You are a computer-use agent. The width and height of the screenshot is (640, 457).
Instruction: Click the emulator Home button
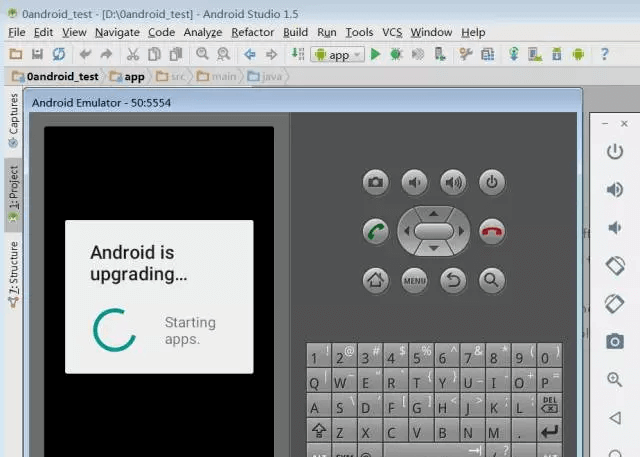pyautogui.click(x=376, y=280)
